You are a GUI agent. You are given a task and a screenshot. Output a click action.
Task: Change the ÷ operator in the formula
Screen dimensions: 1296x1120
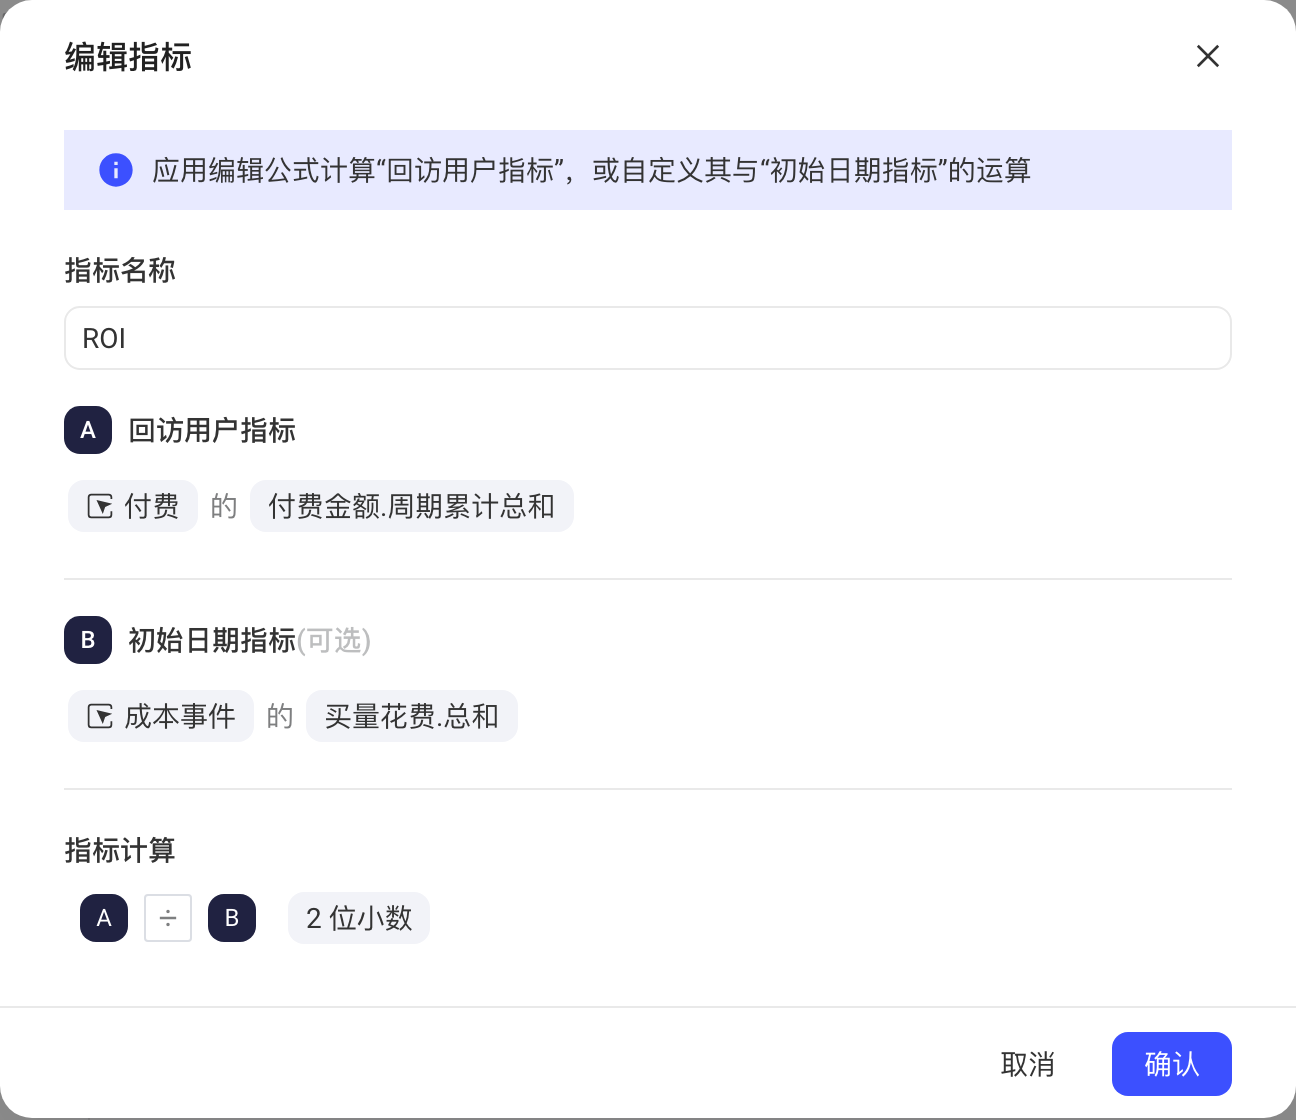(168, 918)
